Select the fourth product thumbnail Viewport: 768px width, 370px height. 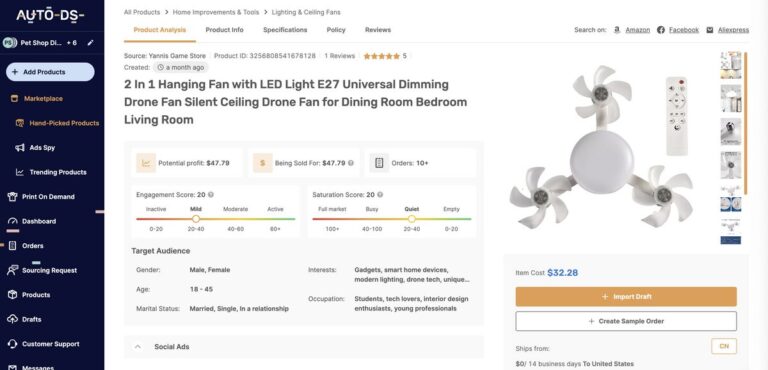coord(731,165)
